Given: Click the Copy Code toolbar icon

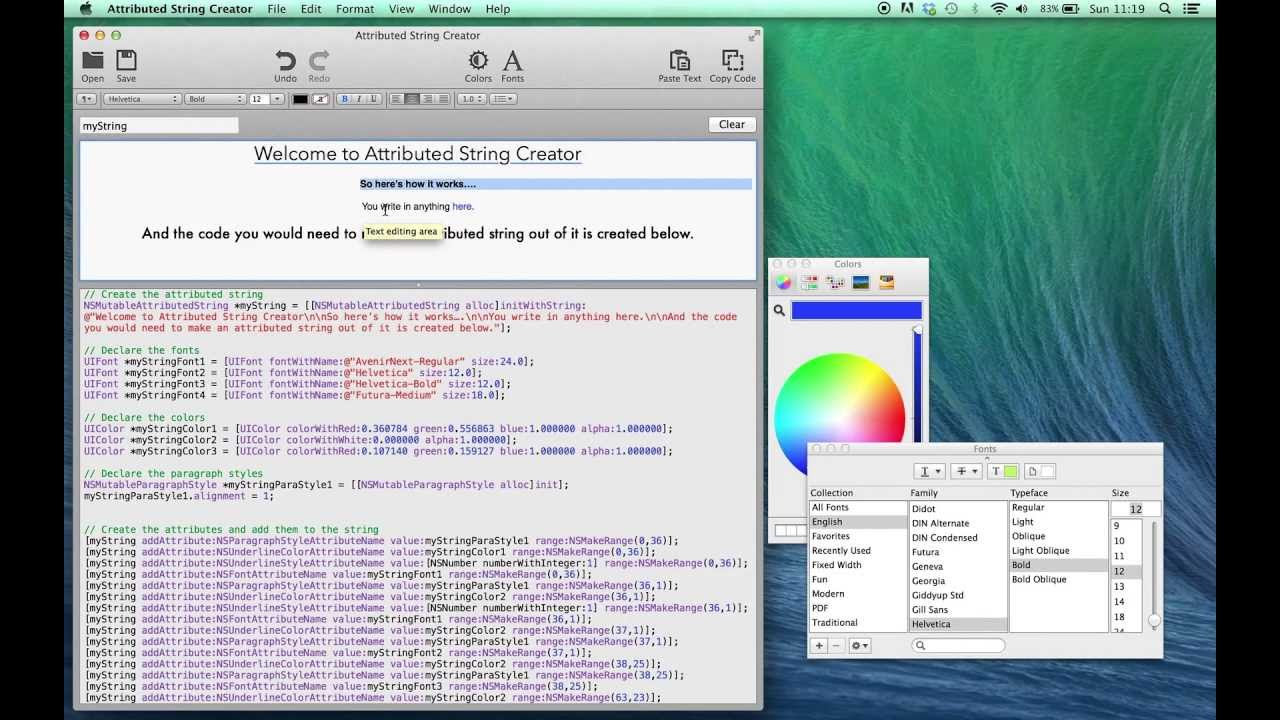Looking at the screenshot, I should coord(733,60).
